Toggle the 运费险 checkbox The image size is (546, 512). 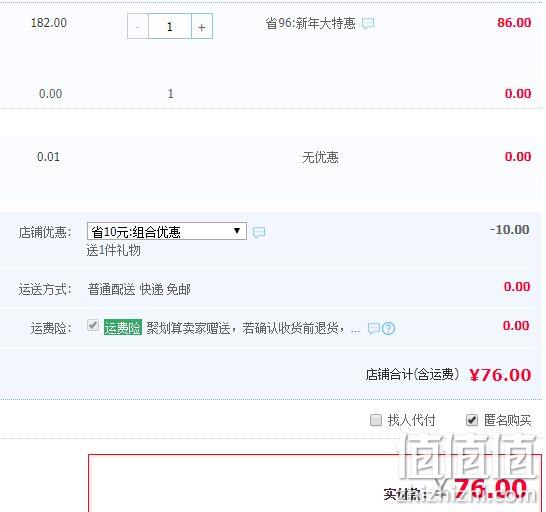(x=93, y=325)
